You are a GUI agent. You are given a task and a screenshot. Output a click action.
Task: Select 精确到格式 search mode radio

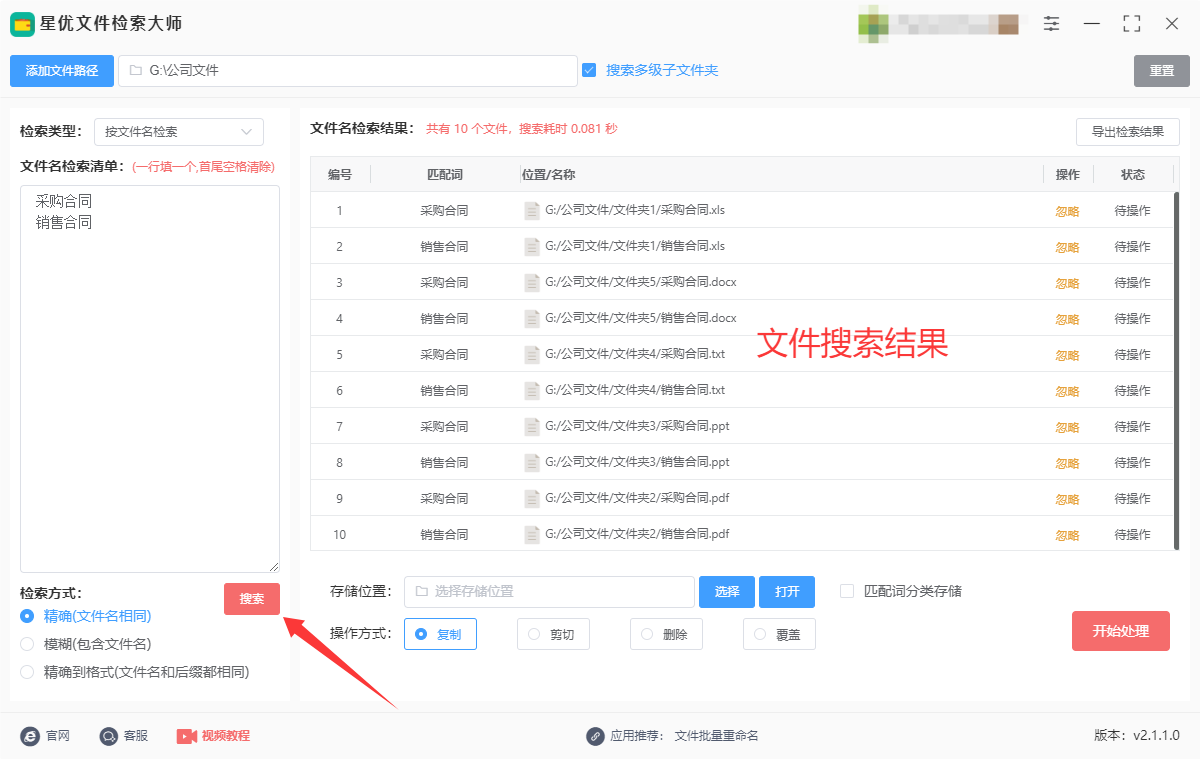(x=27, y=672)
